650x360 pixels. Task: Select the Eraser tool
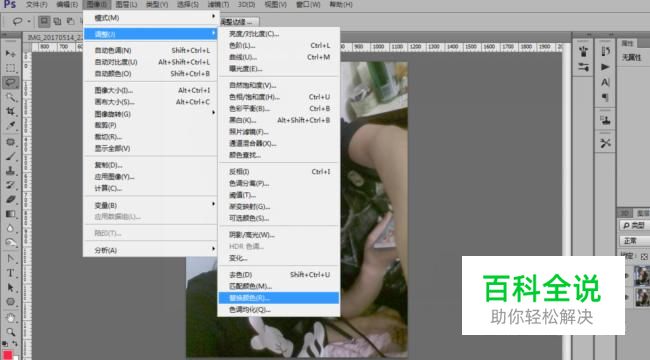[10, 199]
